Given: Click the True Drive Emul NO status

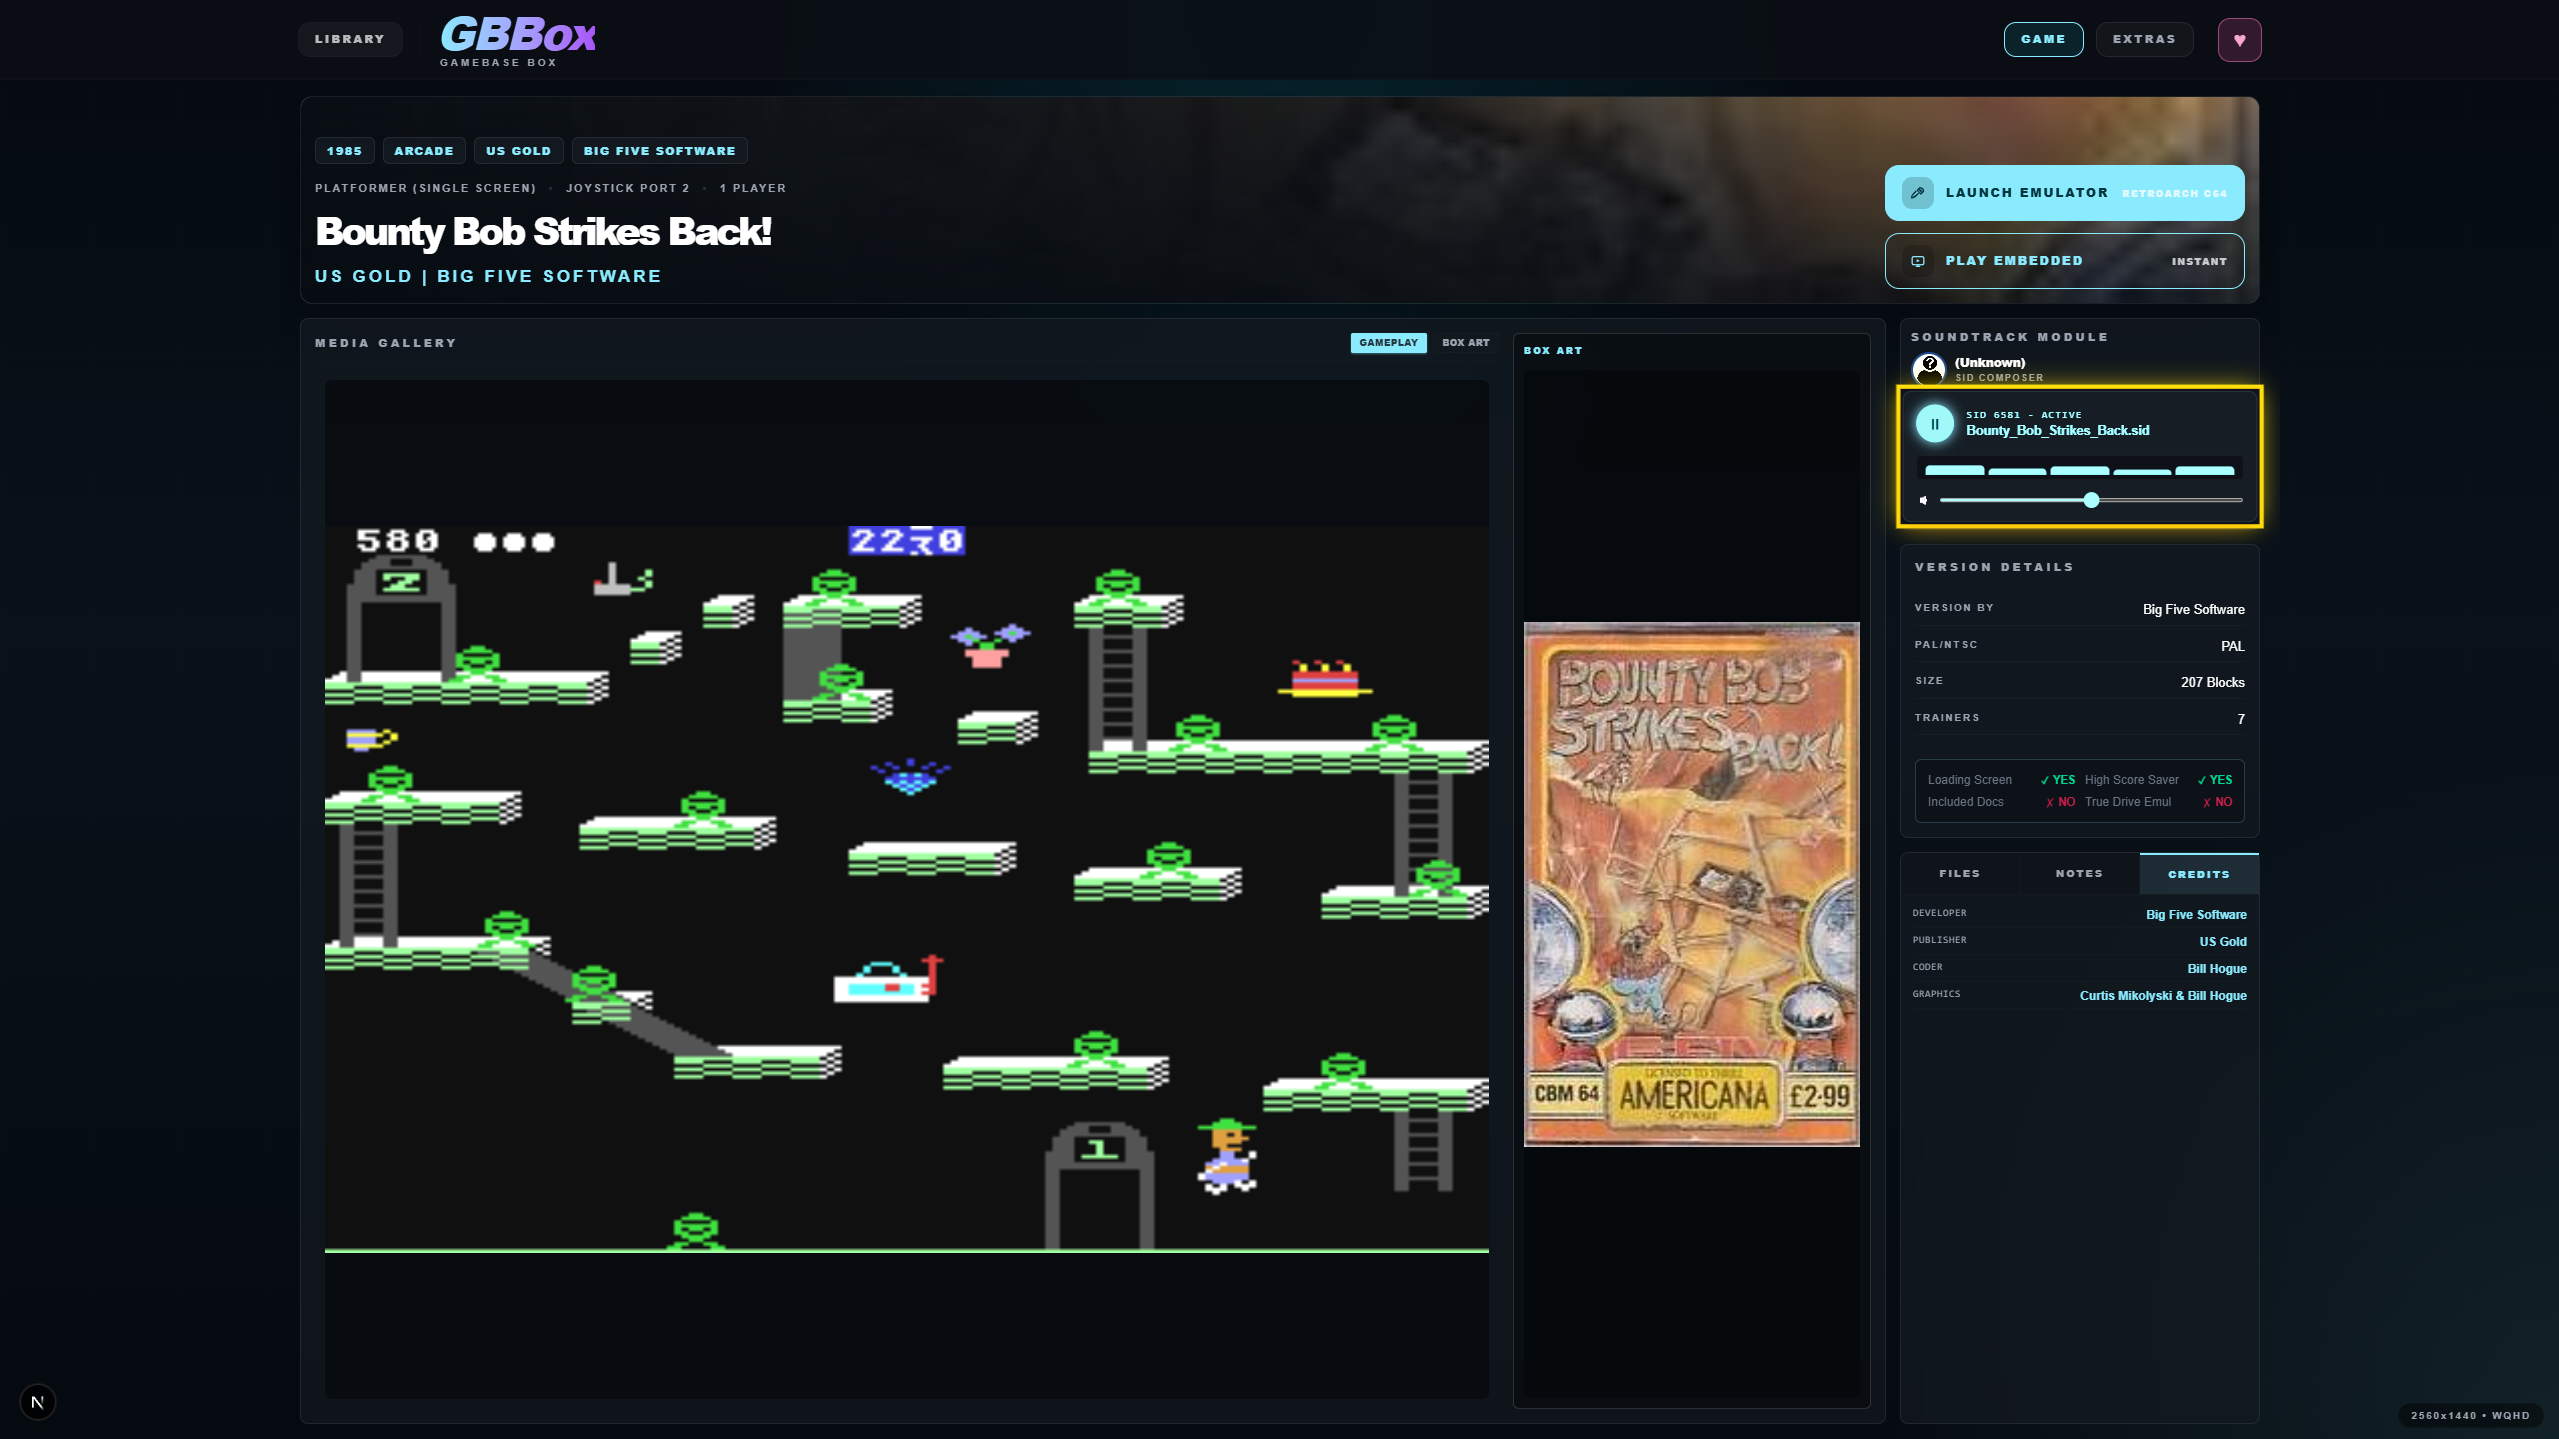Looking at the screenshot, I should 2217,802.
